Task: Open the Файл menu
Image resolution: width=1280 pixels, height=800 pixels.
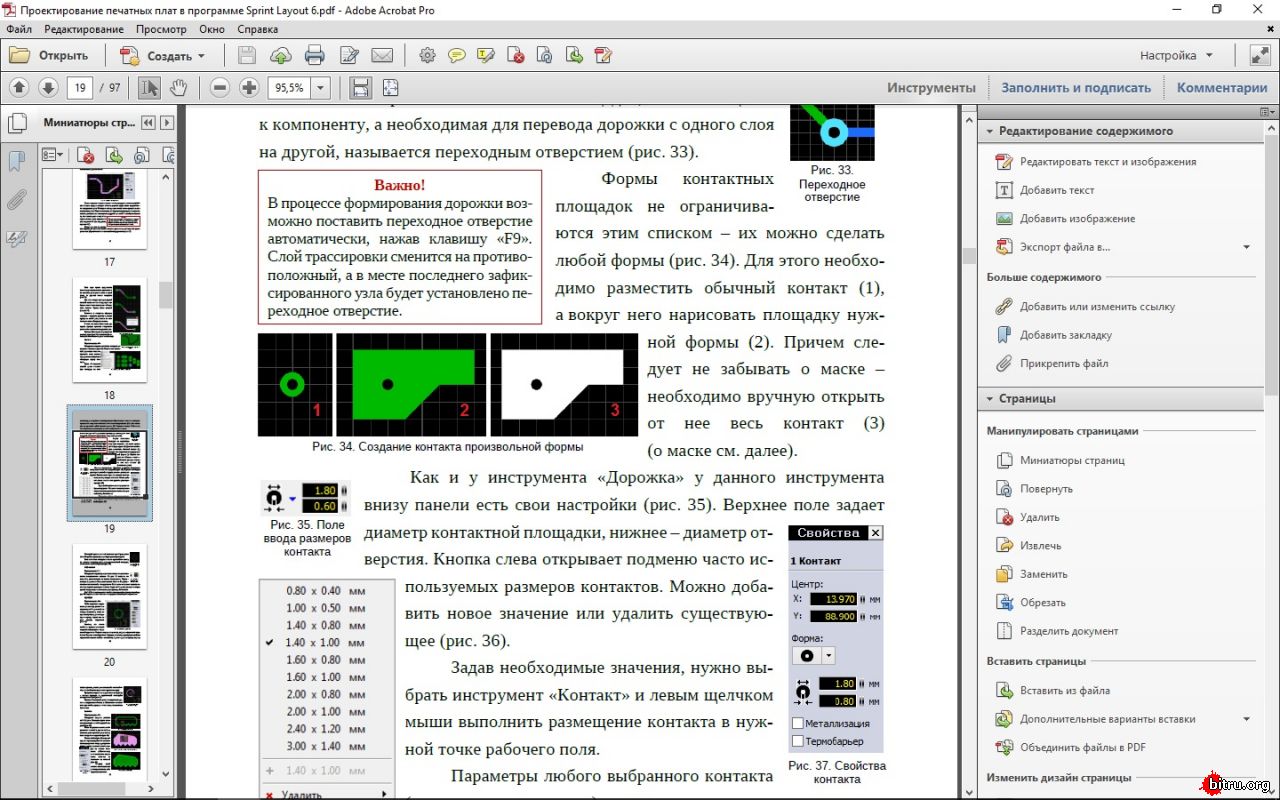Action: [x=19, y=29]
